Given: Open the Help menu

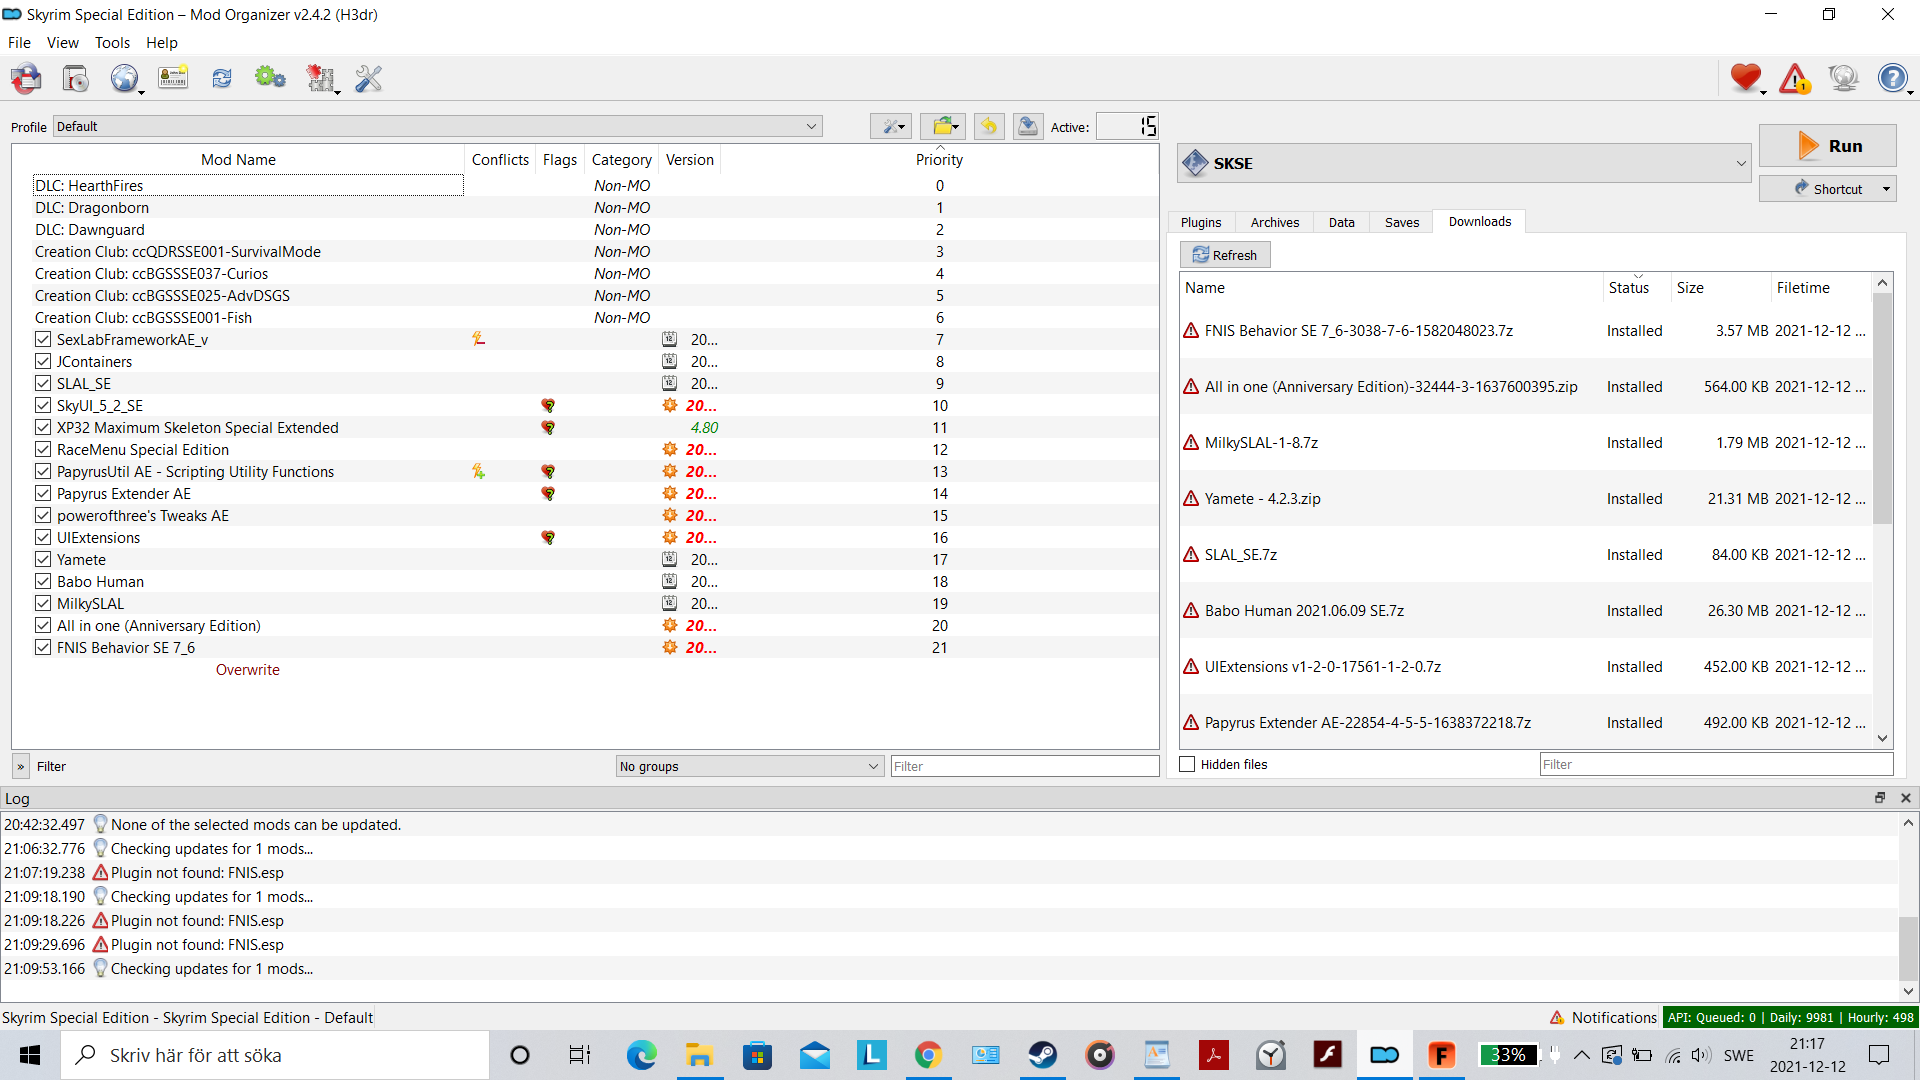Looking at the screenshot, I should point(161,42).
